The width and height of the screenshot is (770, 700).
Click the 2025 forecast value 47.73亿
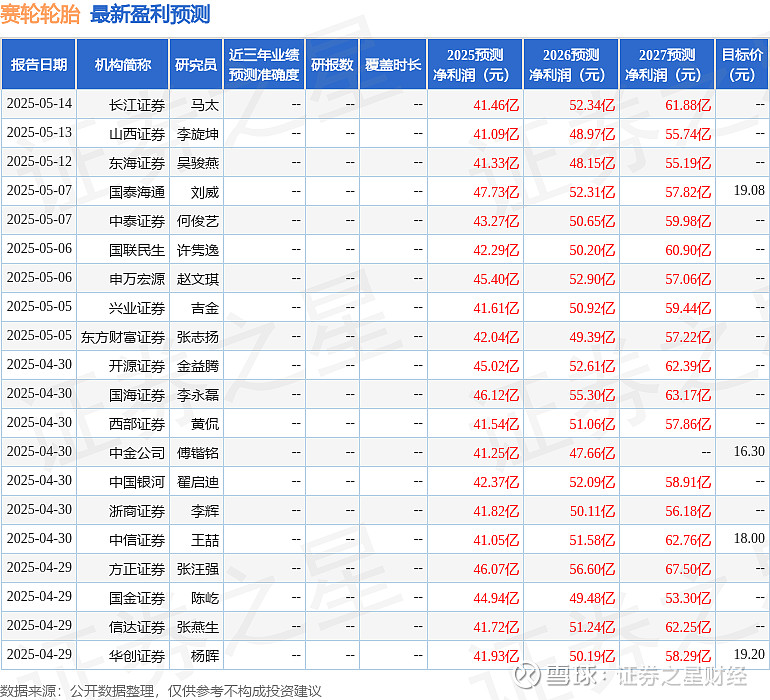pyautogui.click(x=496, y=192)
